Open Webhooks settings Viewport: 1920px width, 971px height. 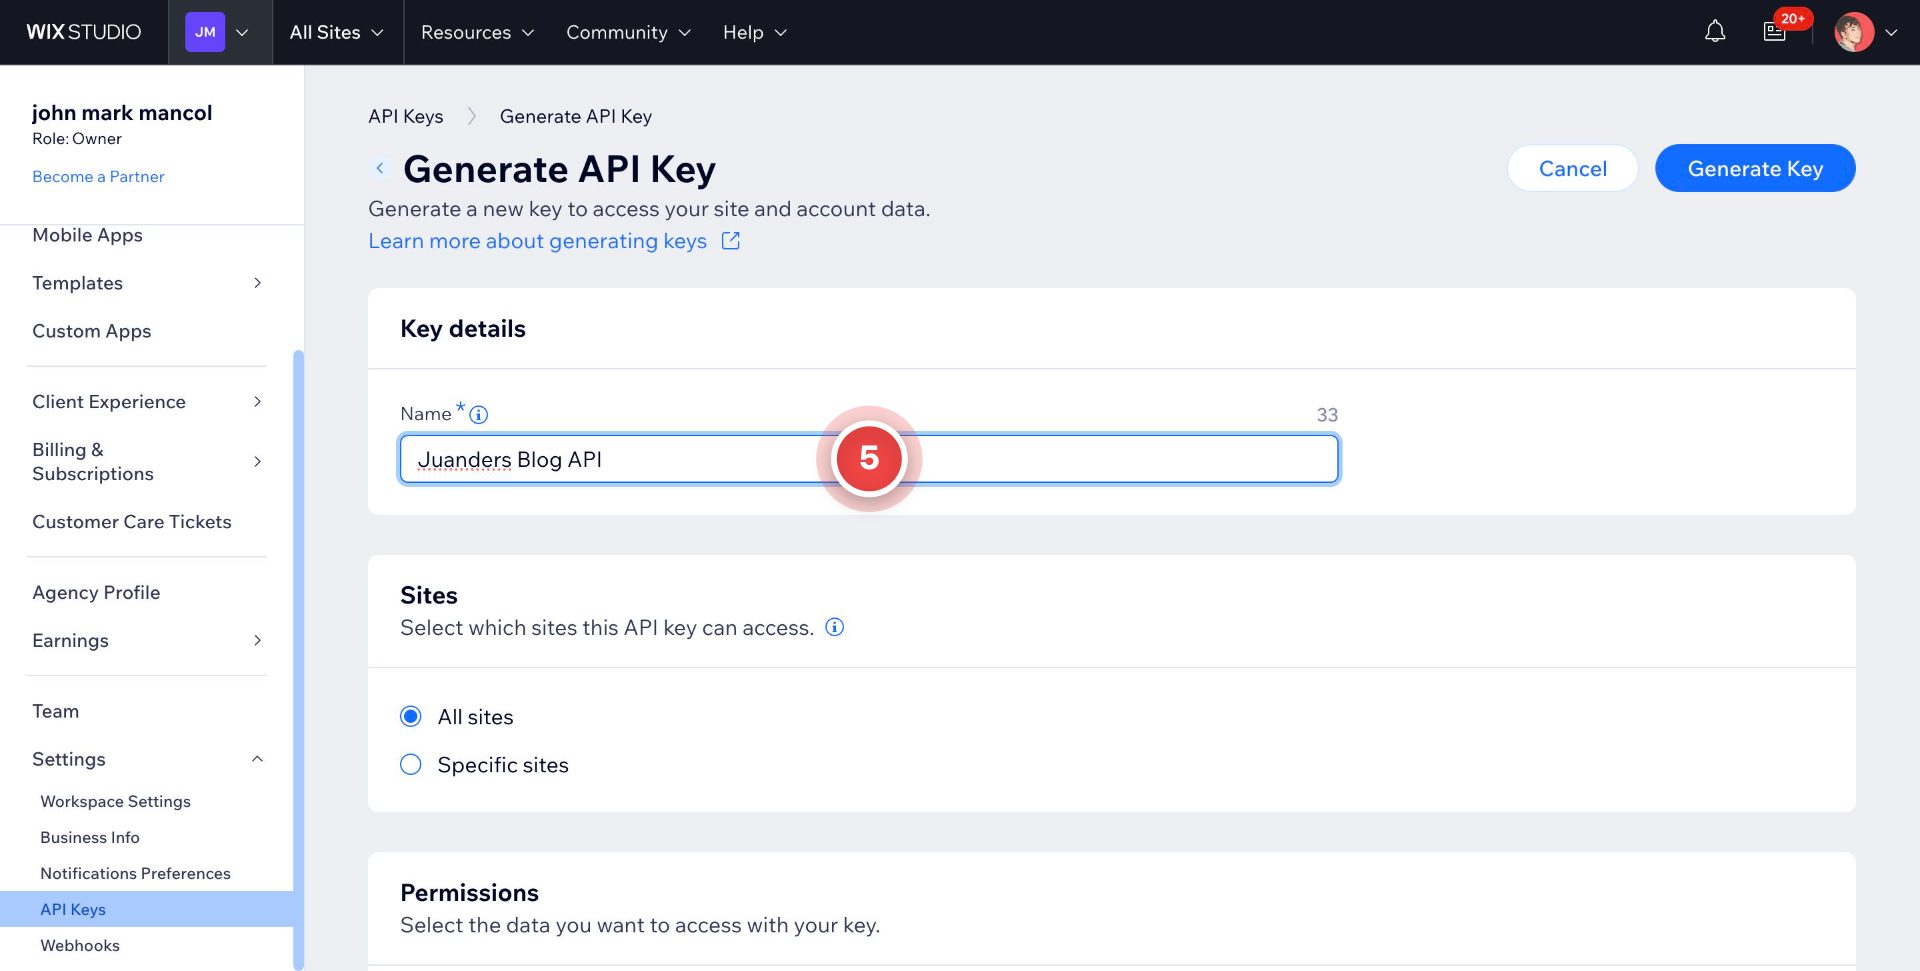(x=80, y=945)
